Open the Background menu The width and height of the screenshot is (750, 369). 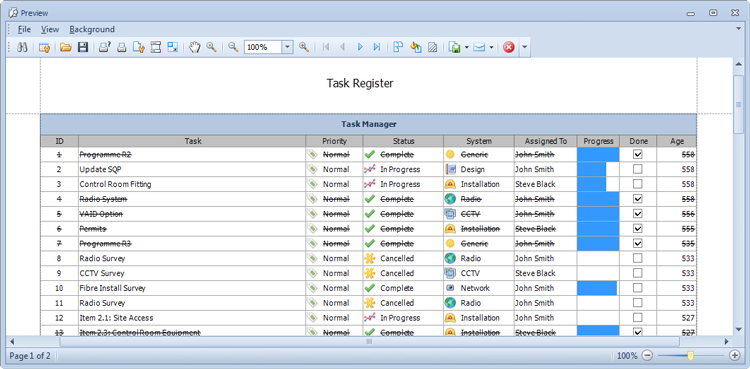[x=92, y=29]
